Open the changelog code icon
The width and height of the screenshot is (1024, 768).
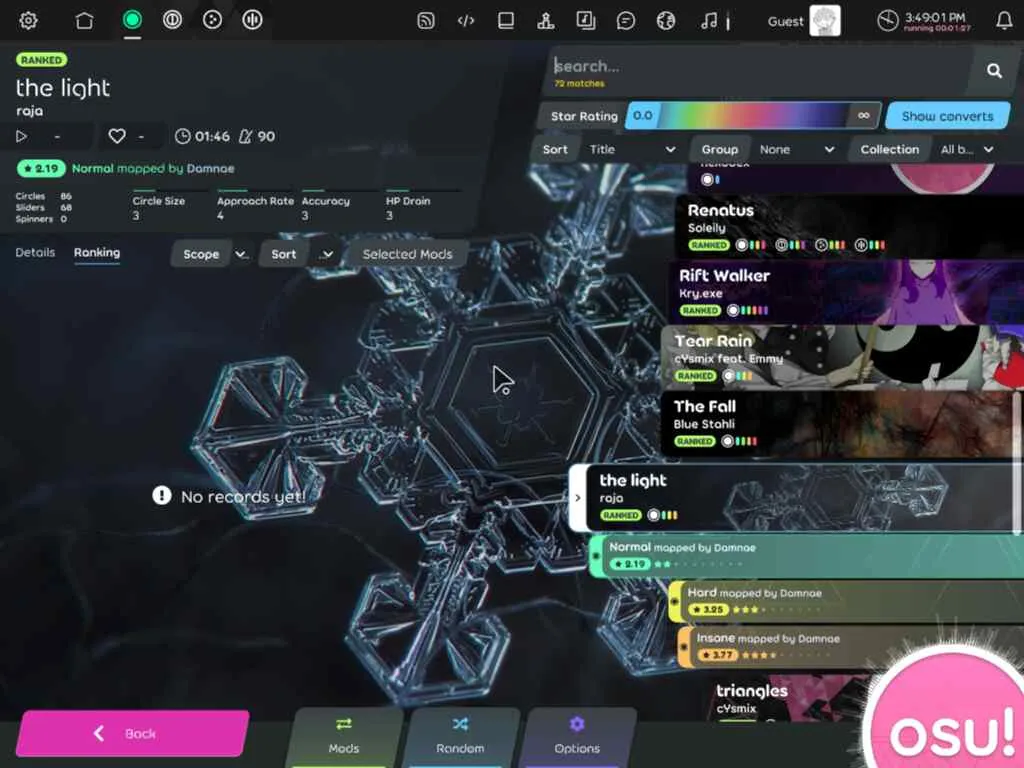click(466, 21)
